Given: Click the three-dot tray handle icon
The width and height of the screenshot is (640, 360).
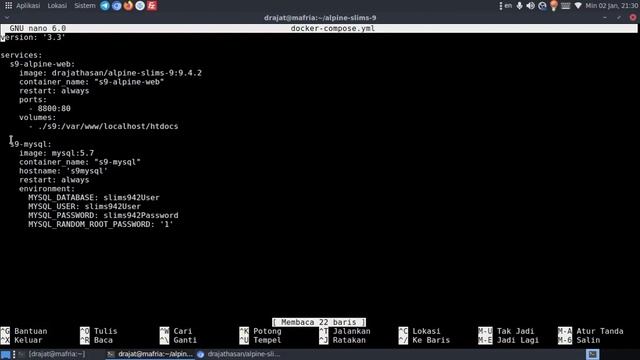Looking at the screenshot, I should (500, 6).
